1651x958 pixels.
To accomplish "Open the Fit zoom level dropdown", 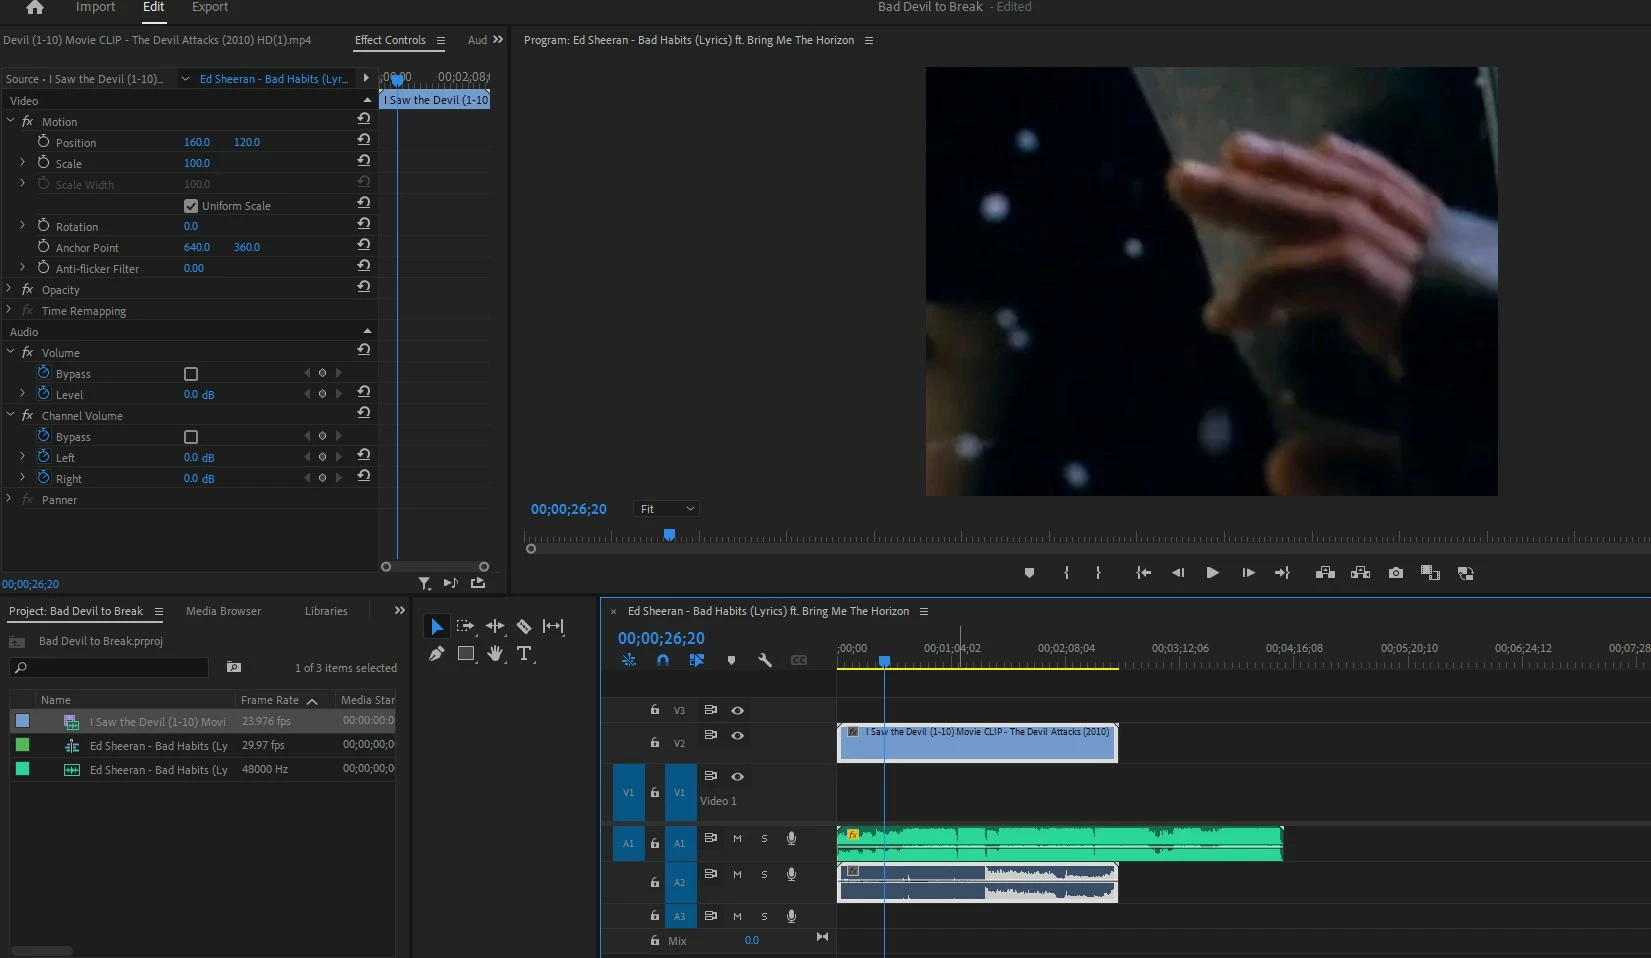I will point(667,509).
